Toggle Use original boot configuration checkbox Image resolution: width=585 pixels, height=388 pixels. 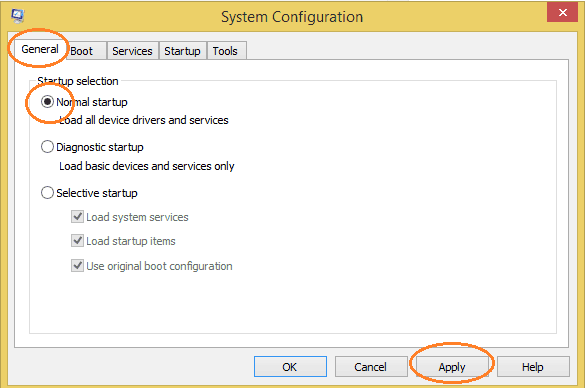coord(77,266)
